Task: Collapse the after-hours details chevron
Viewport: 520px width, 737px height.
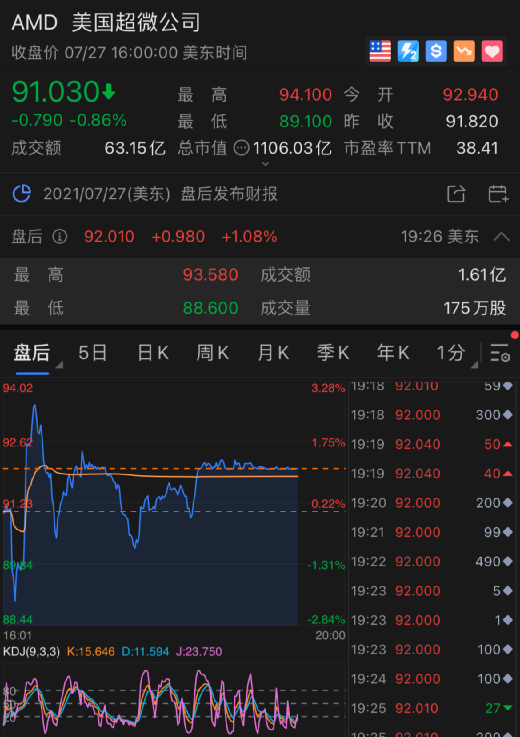Action: 501,236
